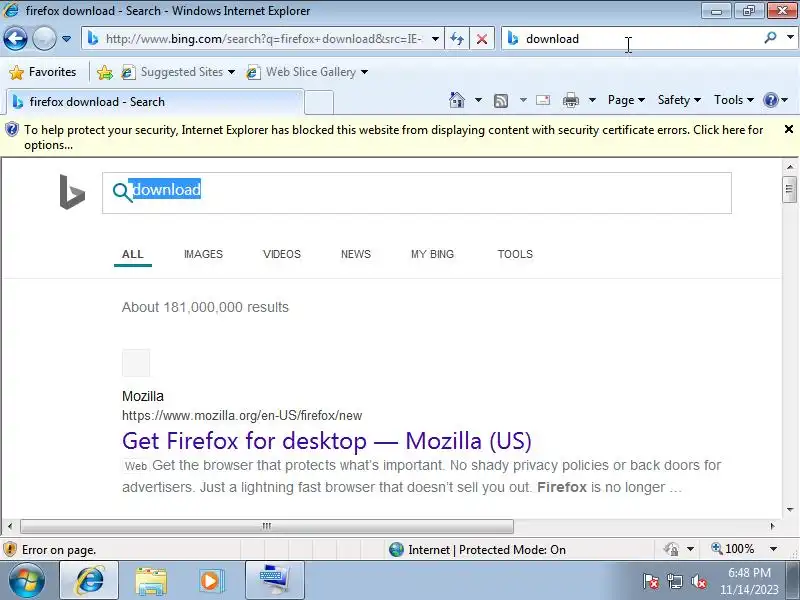Viewport: 800px width, 600px height.
Task: Switch to the NEWS tab
Action: (x=356, y=254)
